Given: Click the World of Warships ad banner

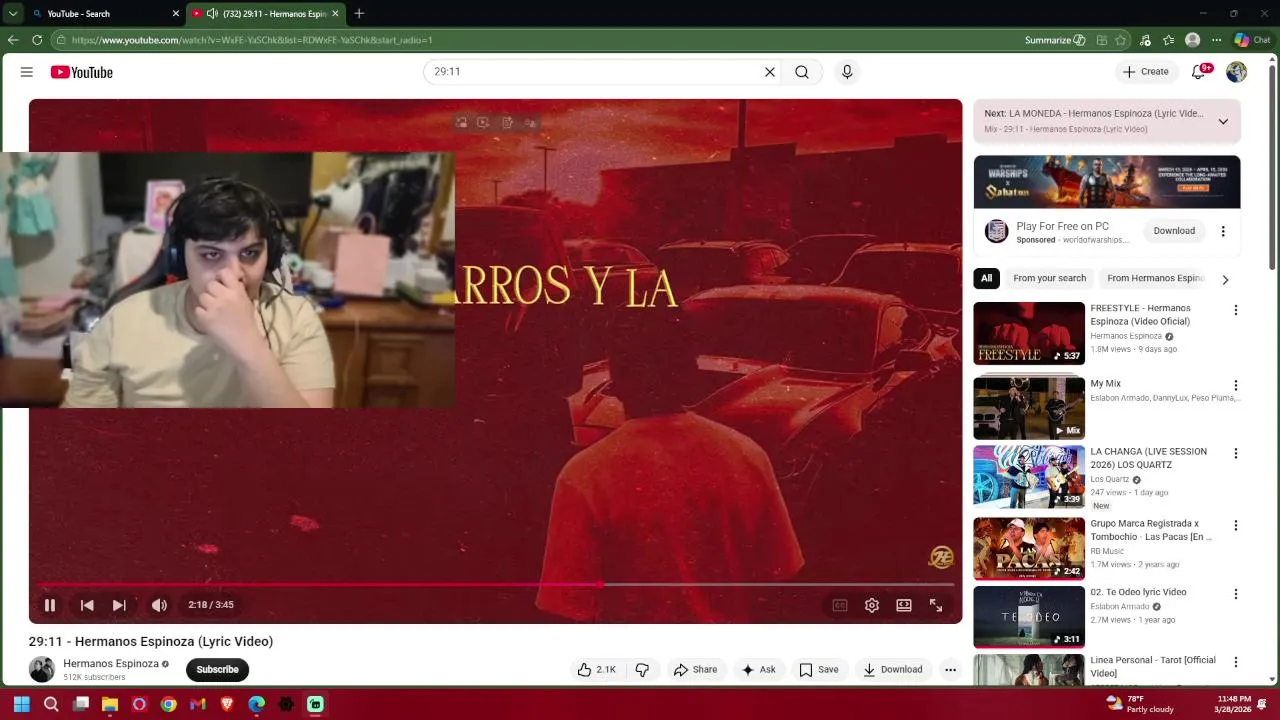Looking at the screenshot, I should (x=1107, y=181).
